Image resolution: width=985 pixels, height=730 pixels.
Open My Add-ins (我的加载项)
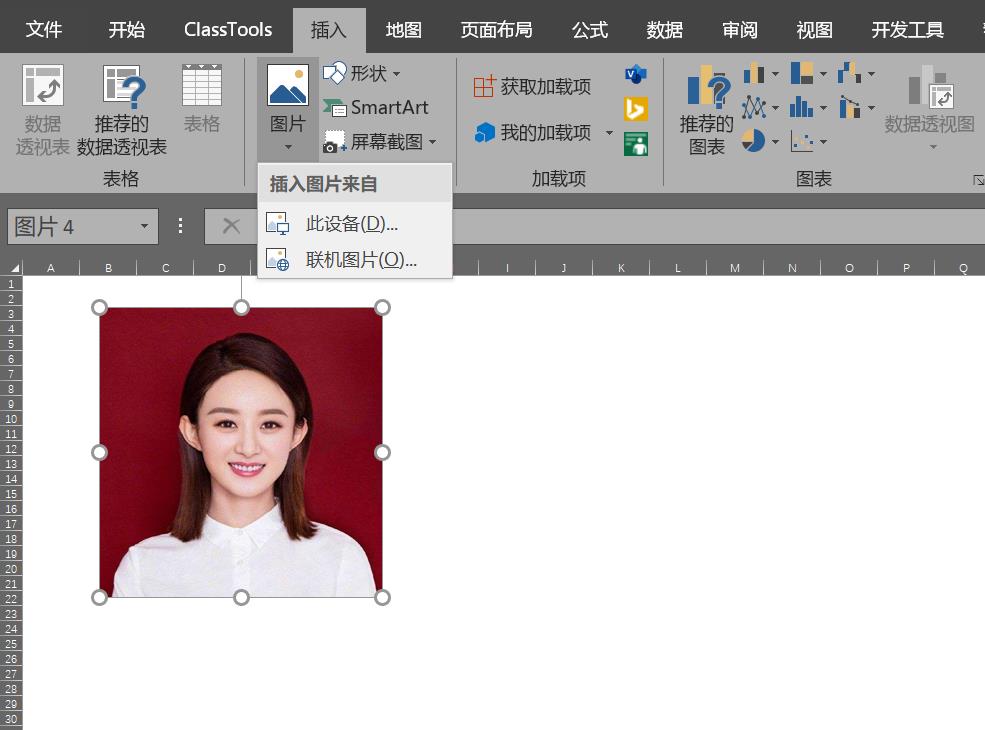pyautogui.click(x=532, y=133)
